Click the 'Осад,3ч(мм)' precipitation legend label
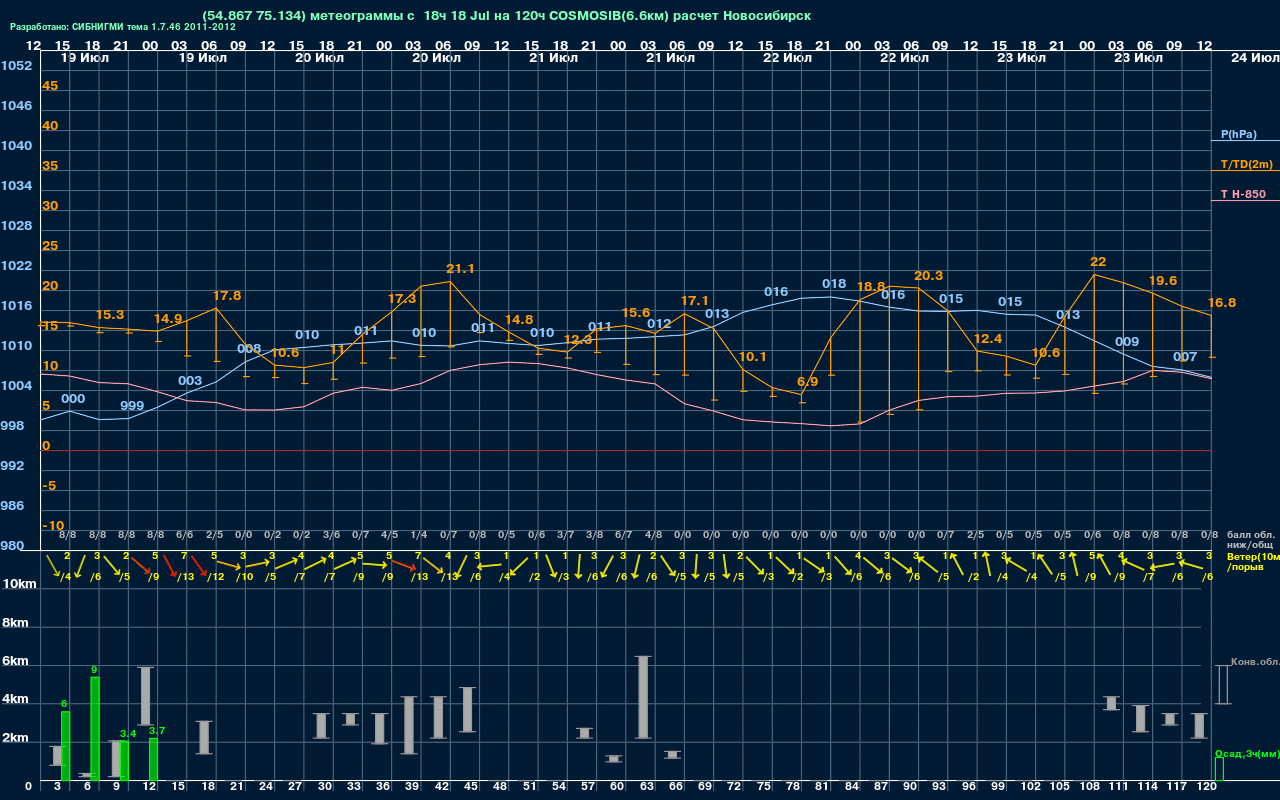 1247,753
